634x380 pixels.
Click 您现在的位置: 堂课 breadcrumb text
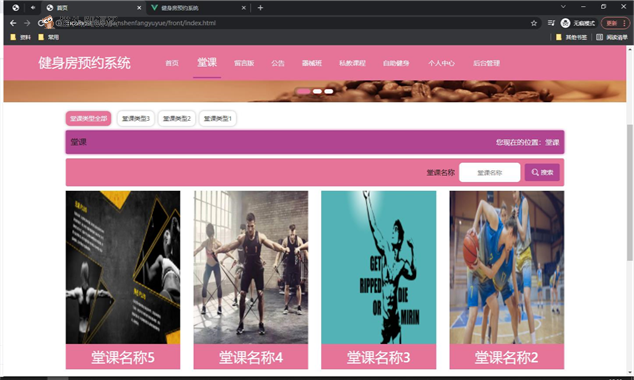click(x=528, y=142)
